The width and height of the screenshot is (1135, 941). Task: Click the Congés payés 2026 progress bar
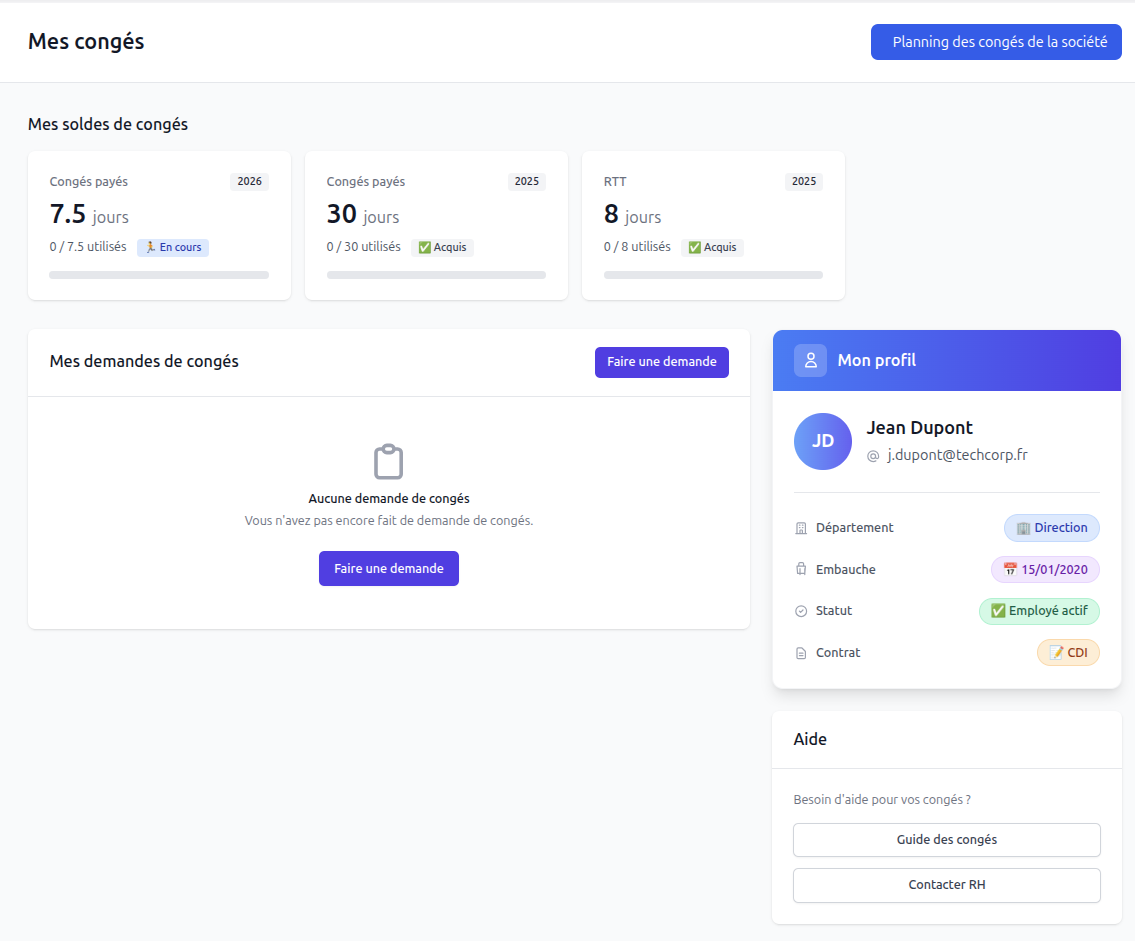coord(159,275)
